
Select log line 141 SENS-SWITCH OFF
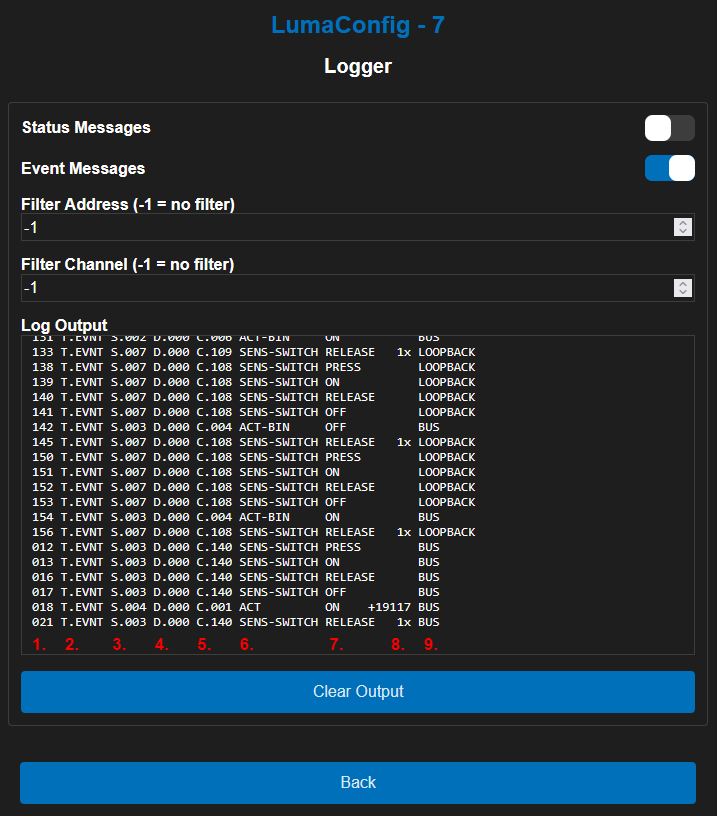coord(254,413)
